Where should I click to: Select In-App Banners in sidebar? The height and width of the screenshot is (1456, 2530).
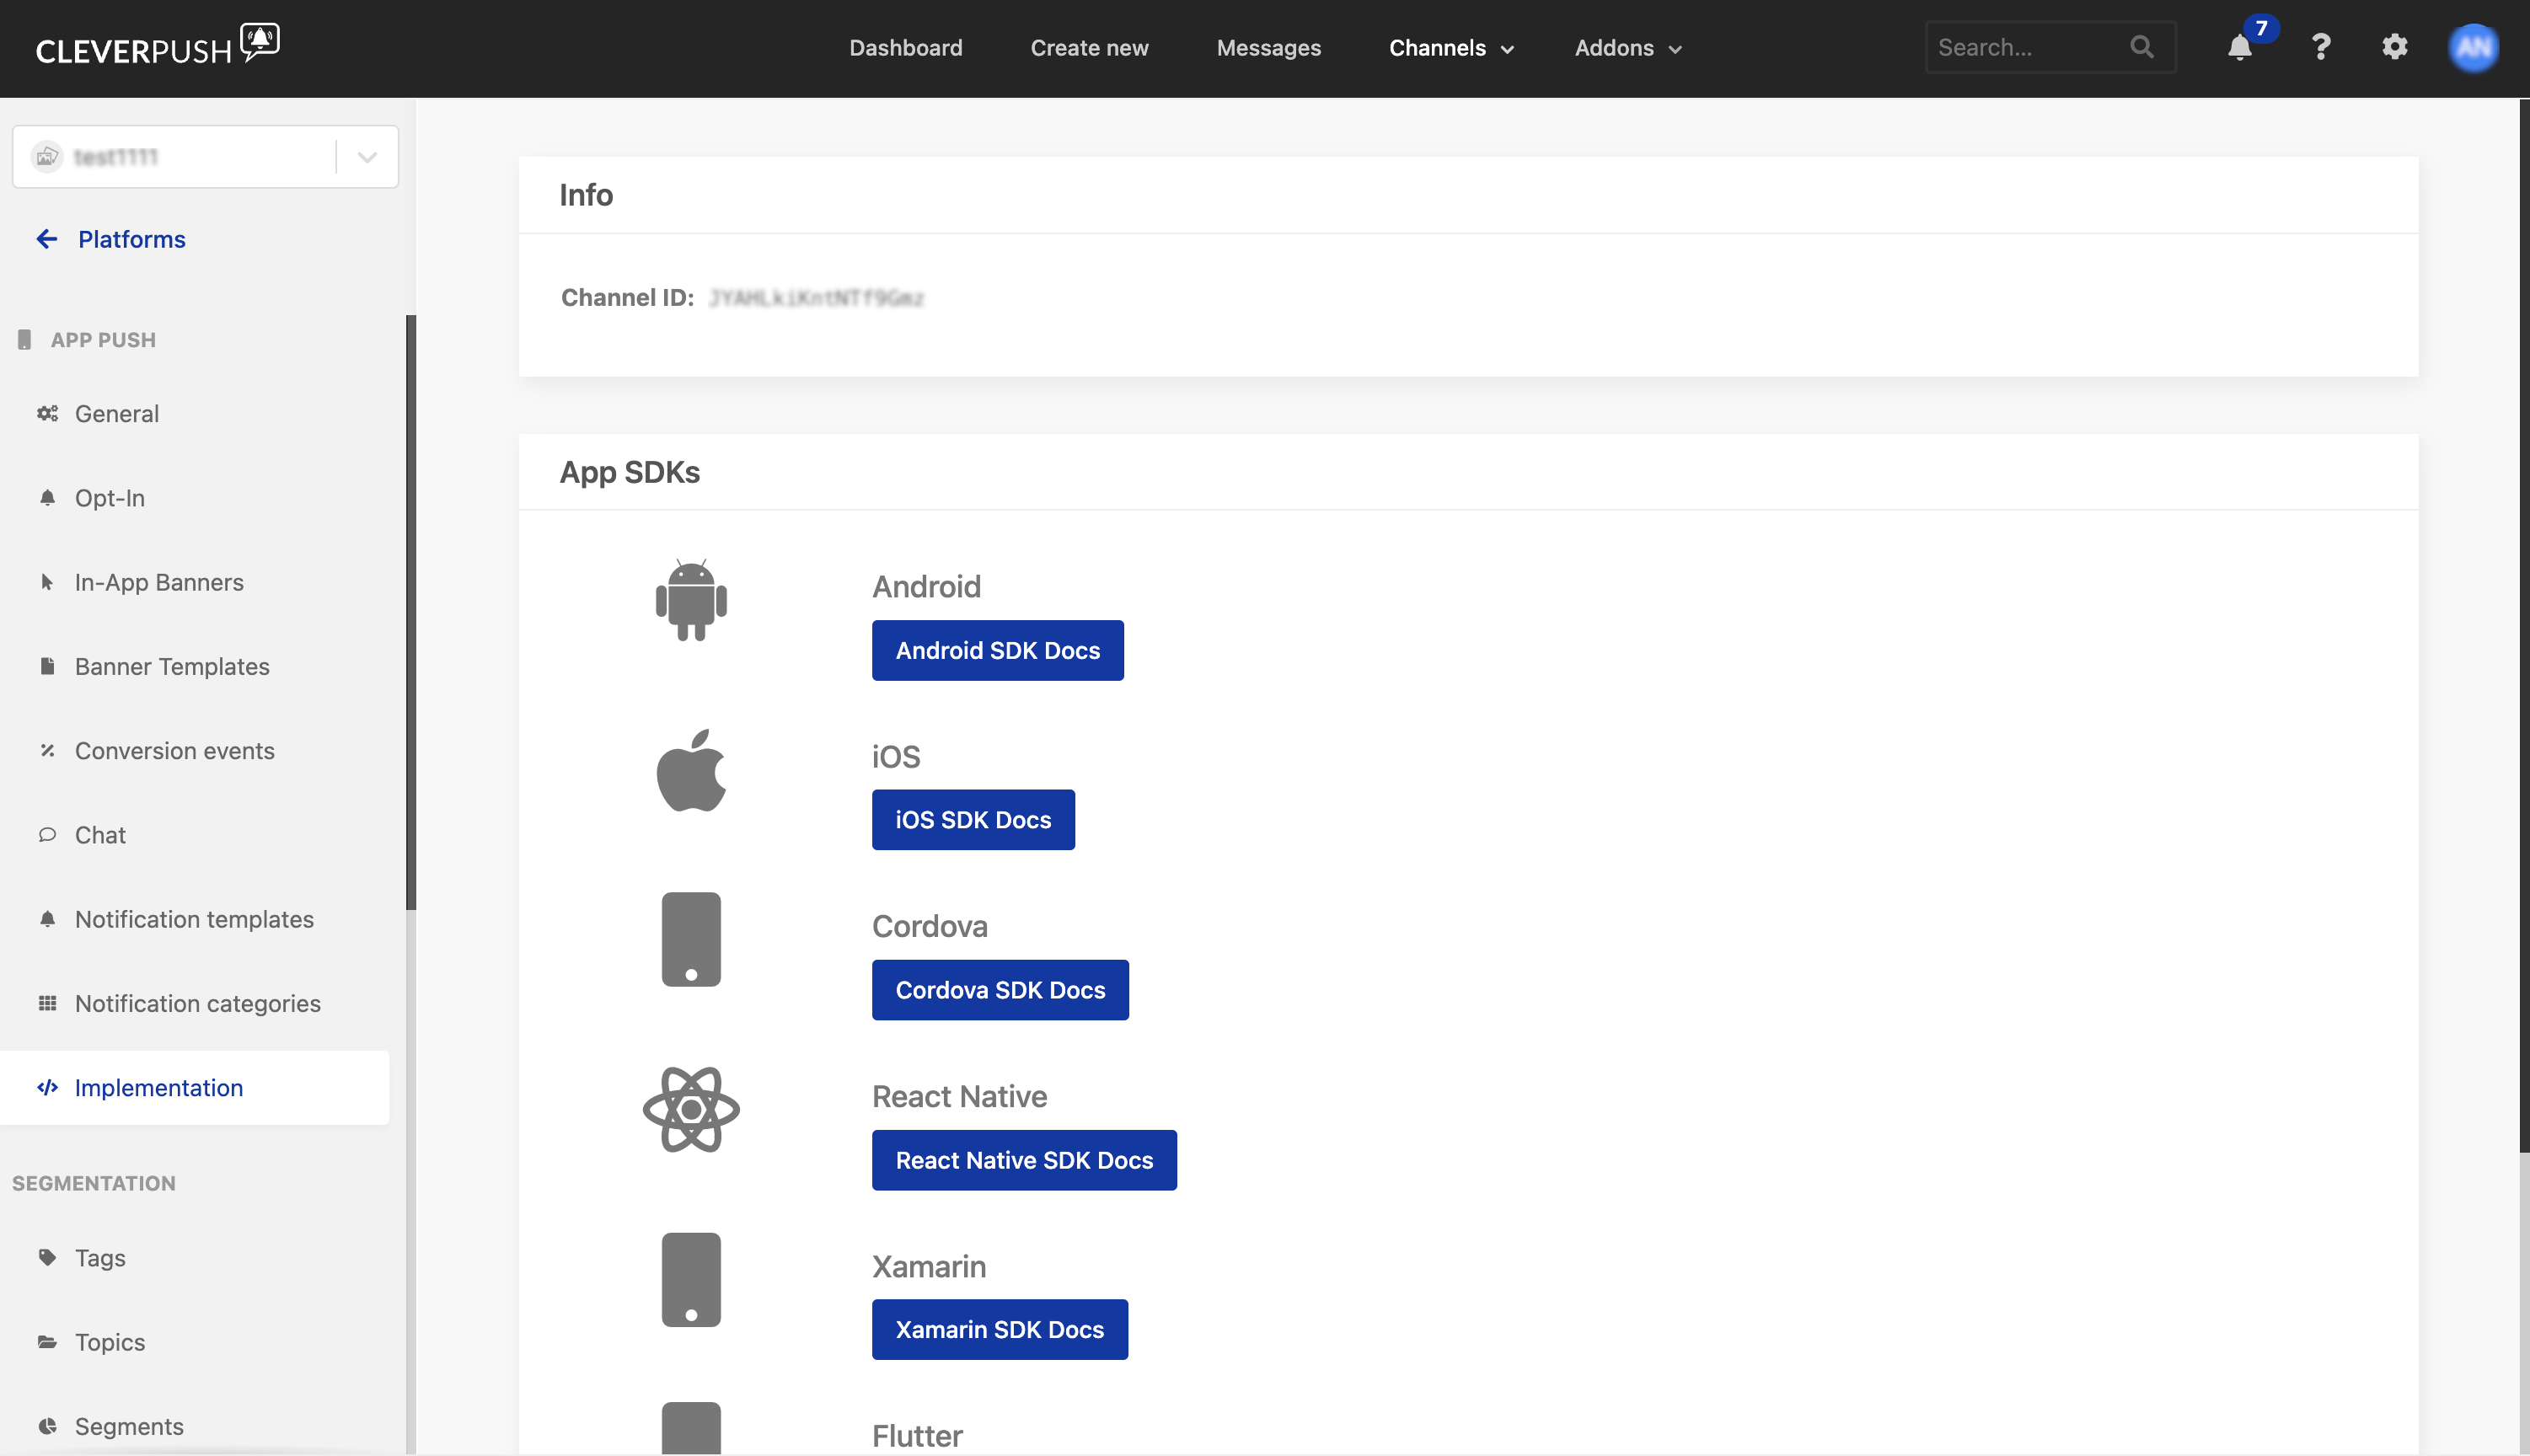(x=195, y=582)
